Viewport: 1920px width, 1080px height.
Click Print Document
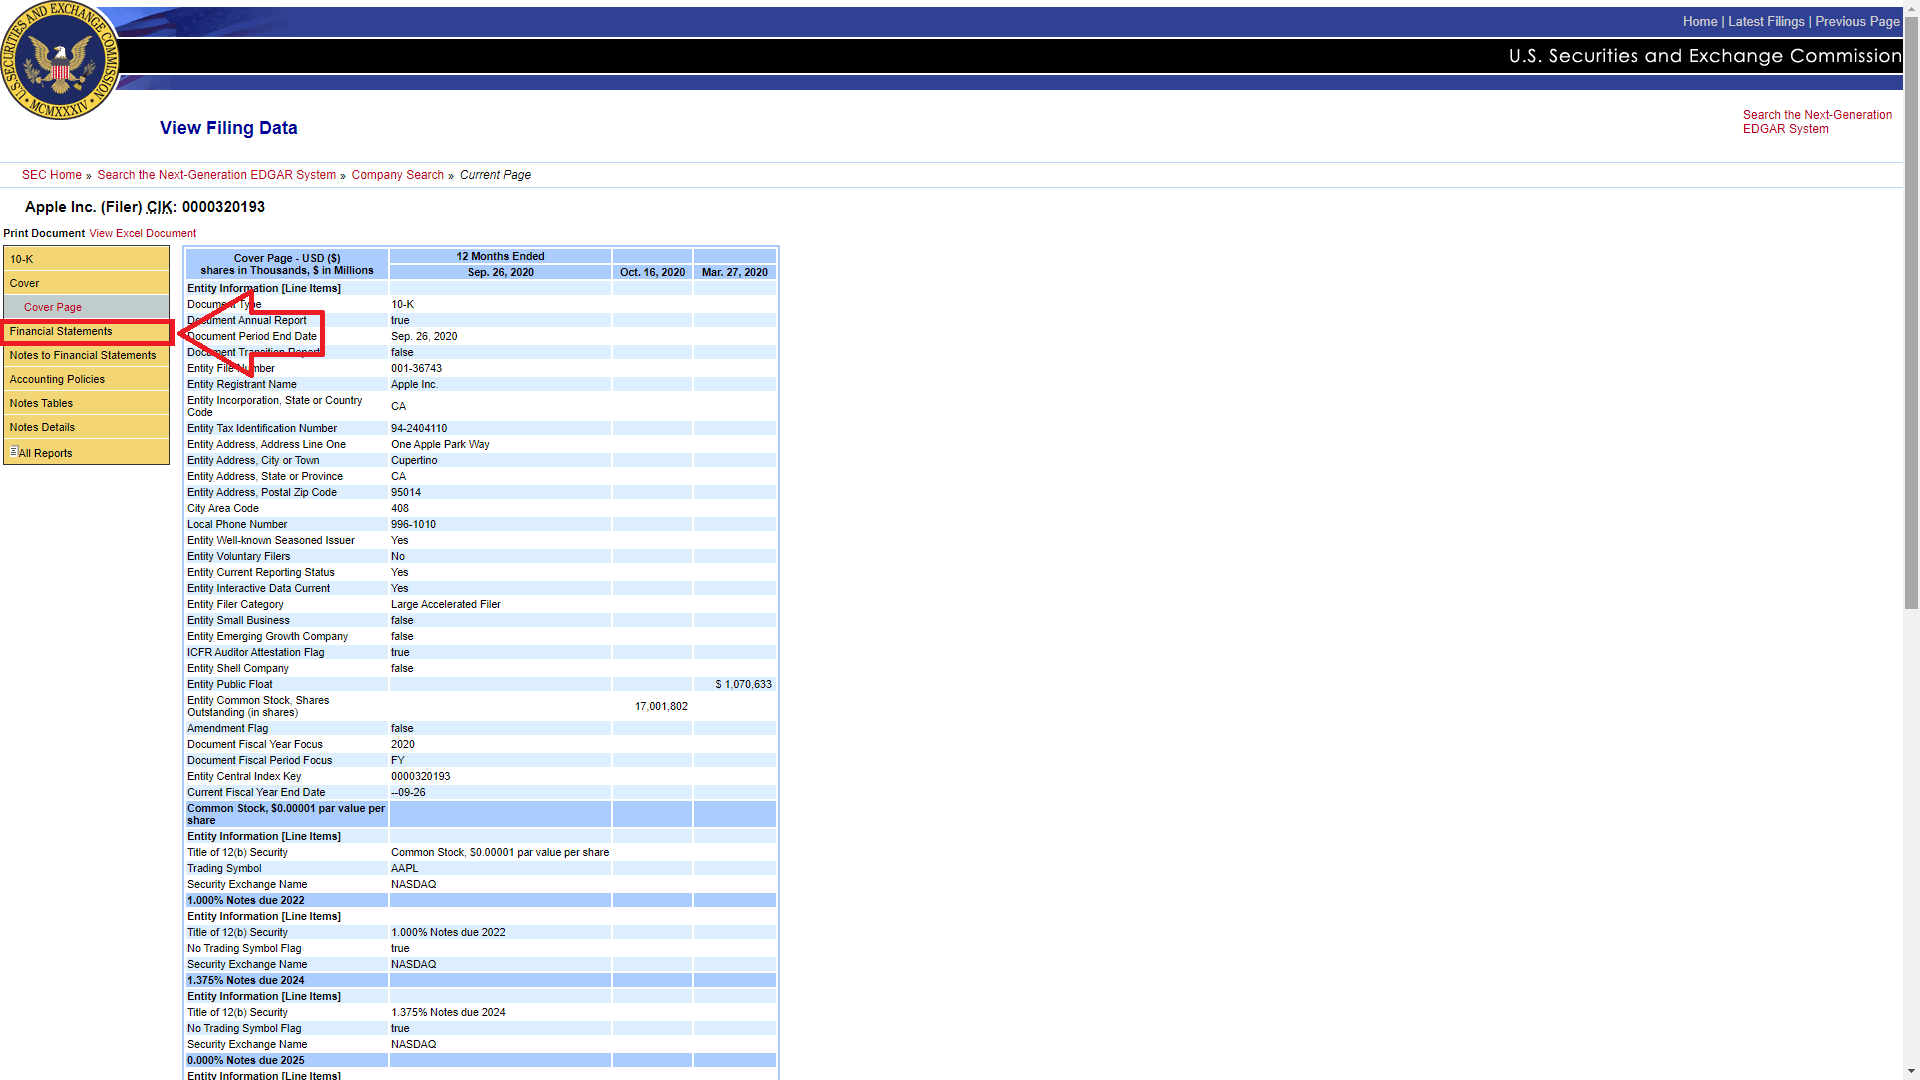[44, 233]
